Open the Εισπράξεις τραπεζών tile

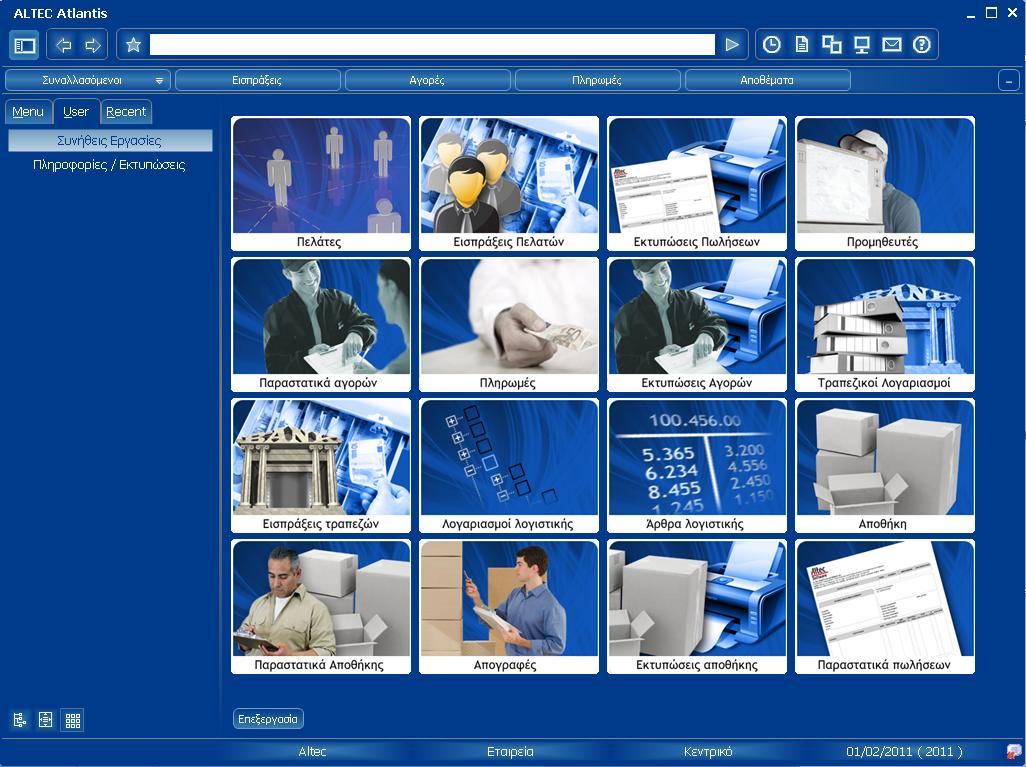click(x=321, y=466)
